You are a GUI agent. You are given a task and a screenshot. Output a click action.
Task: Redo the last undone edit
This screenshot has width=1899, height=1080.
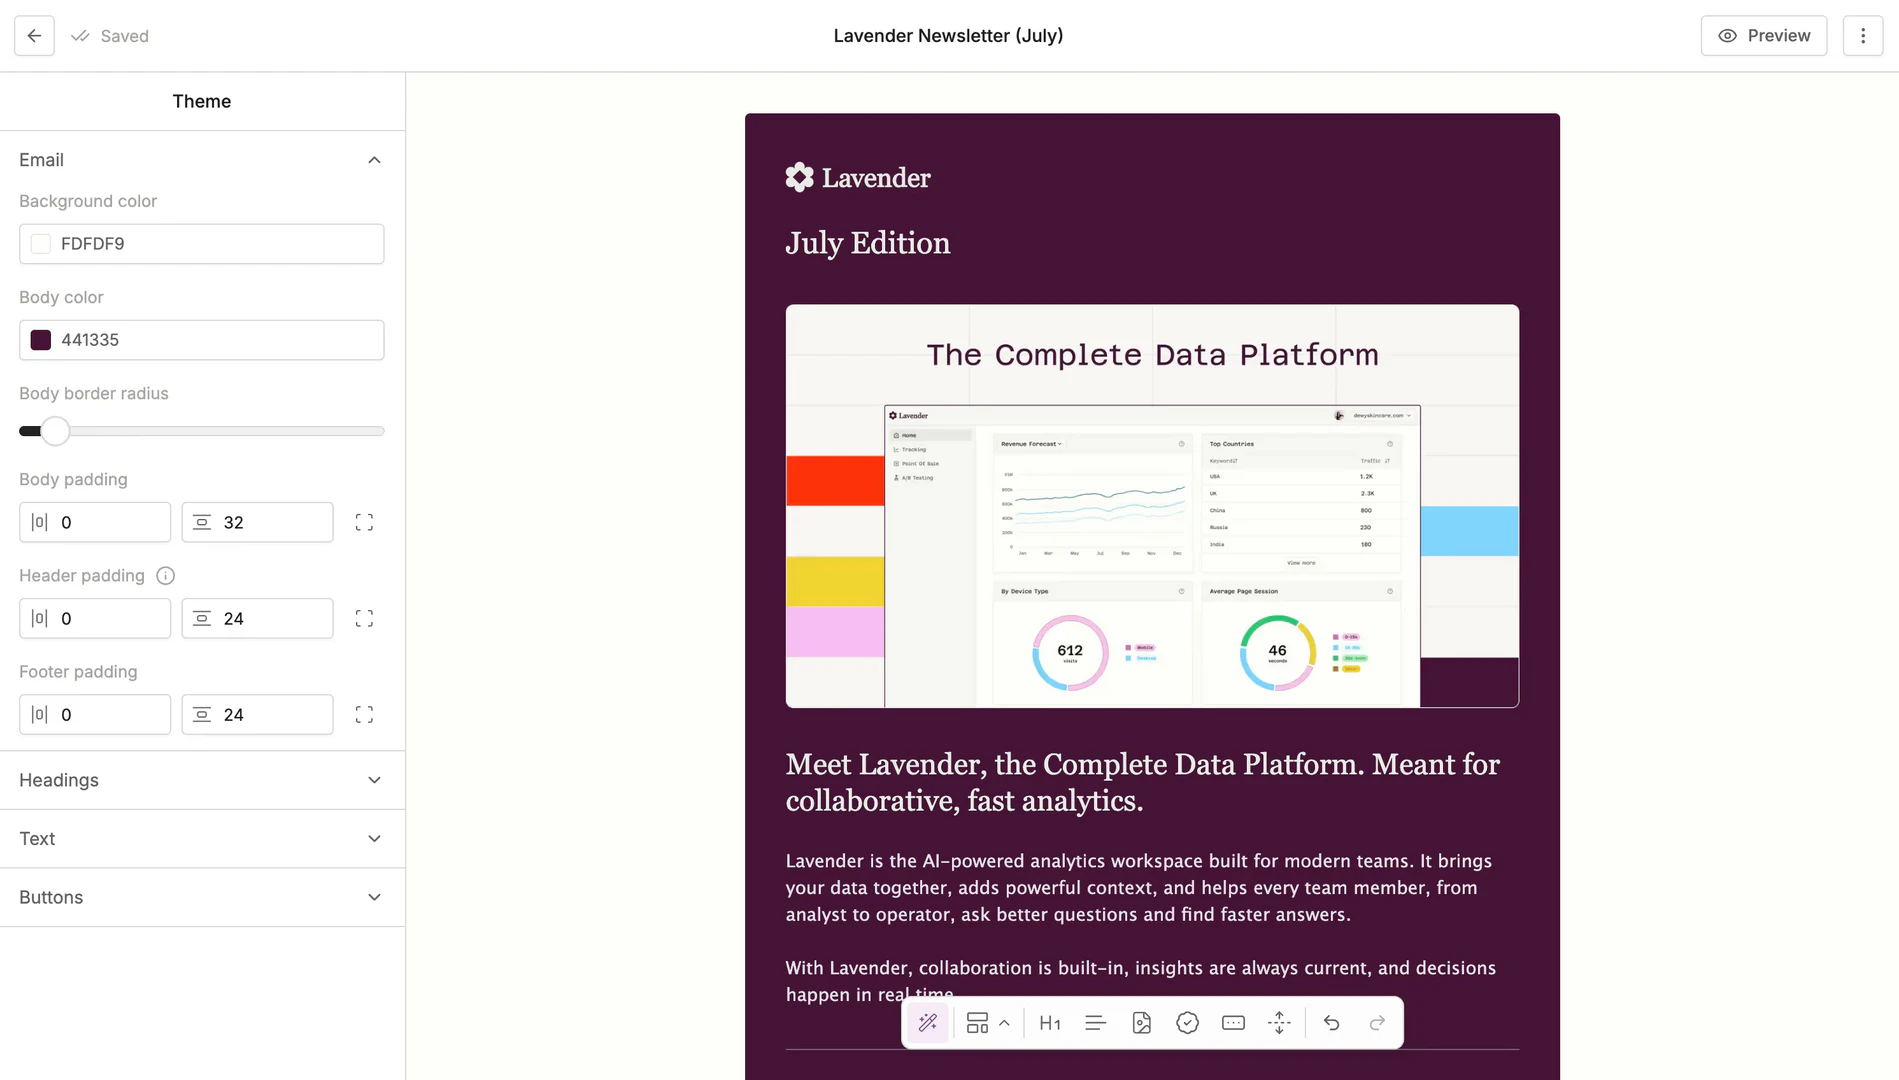point(1377,1022)
